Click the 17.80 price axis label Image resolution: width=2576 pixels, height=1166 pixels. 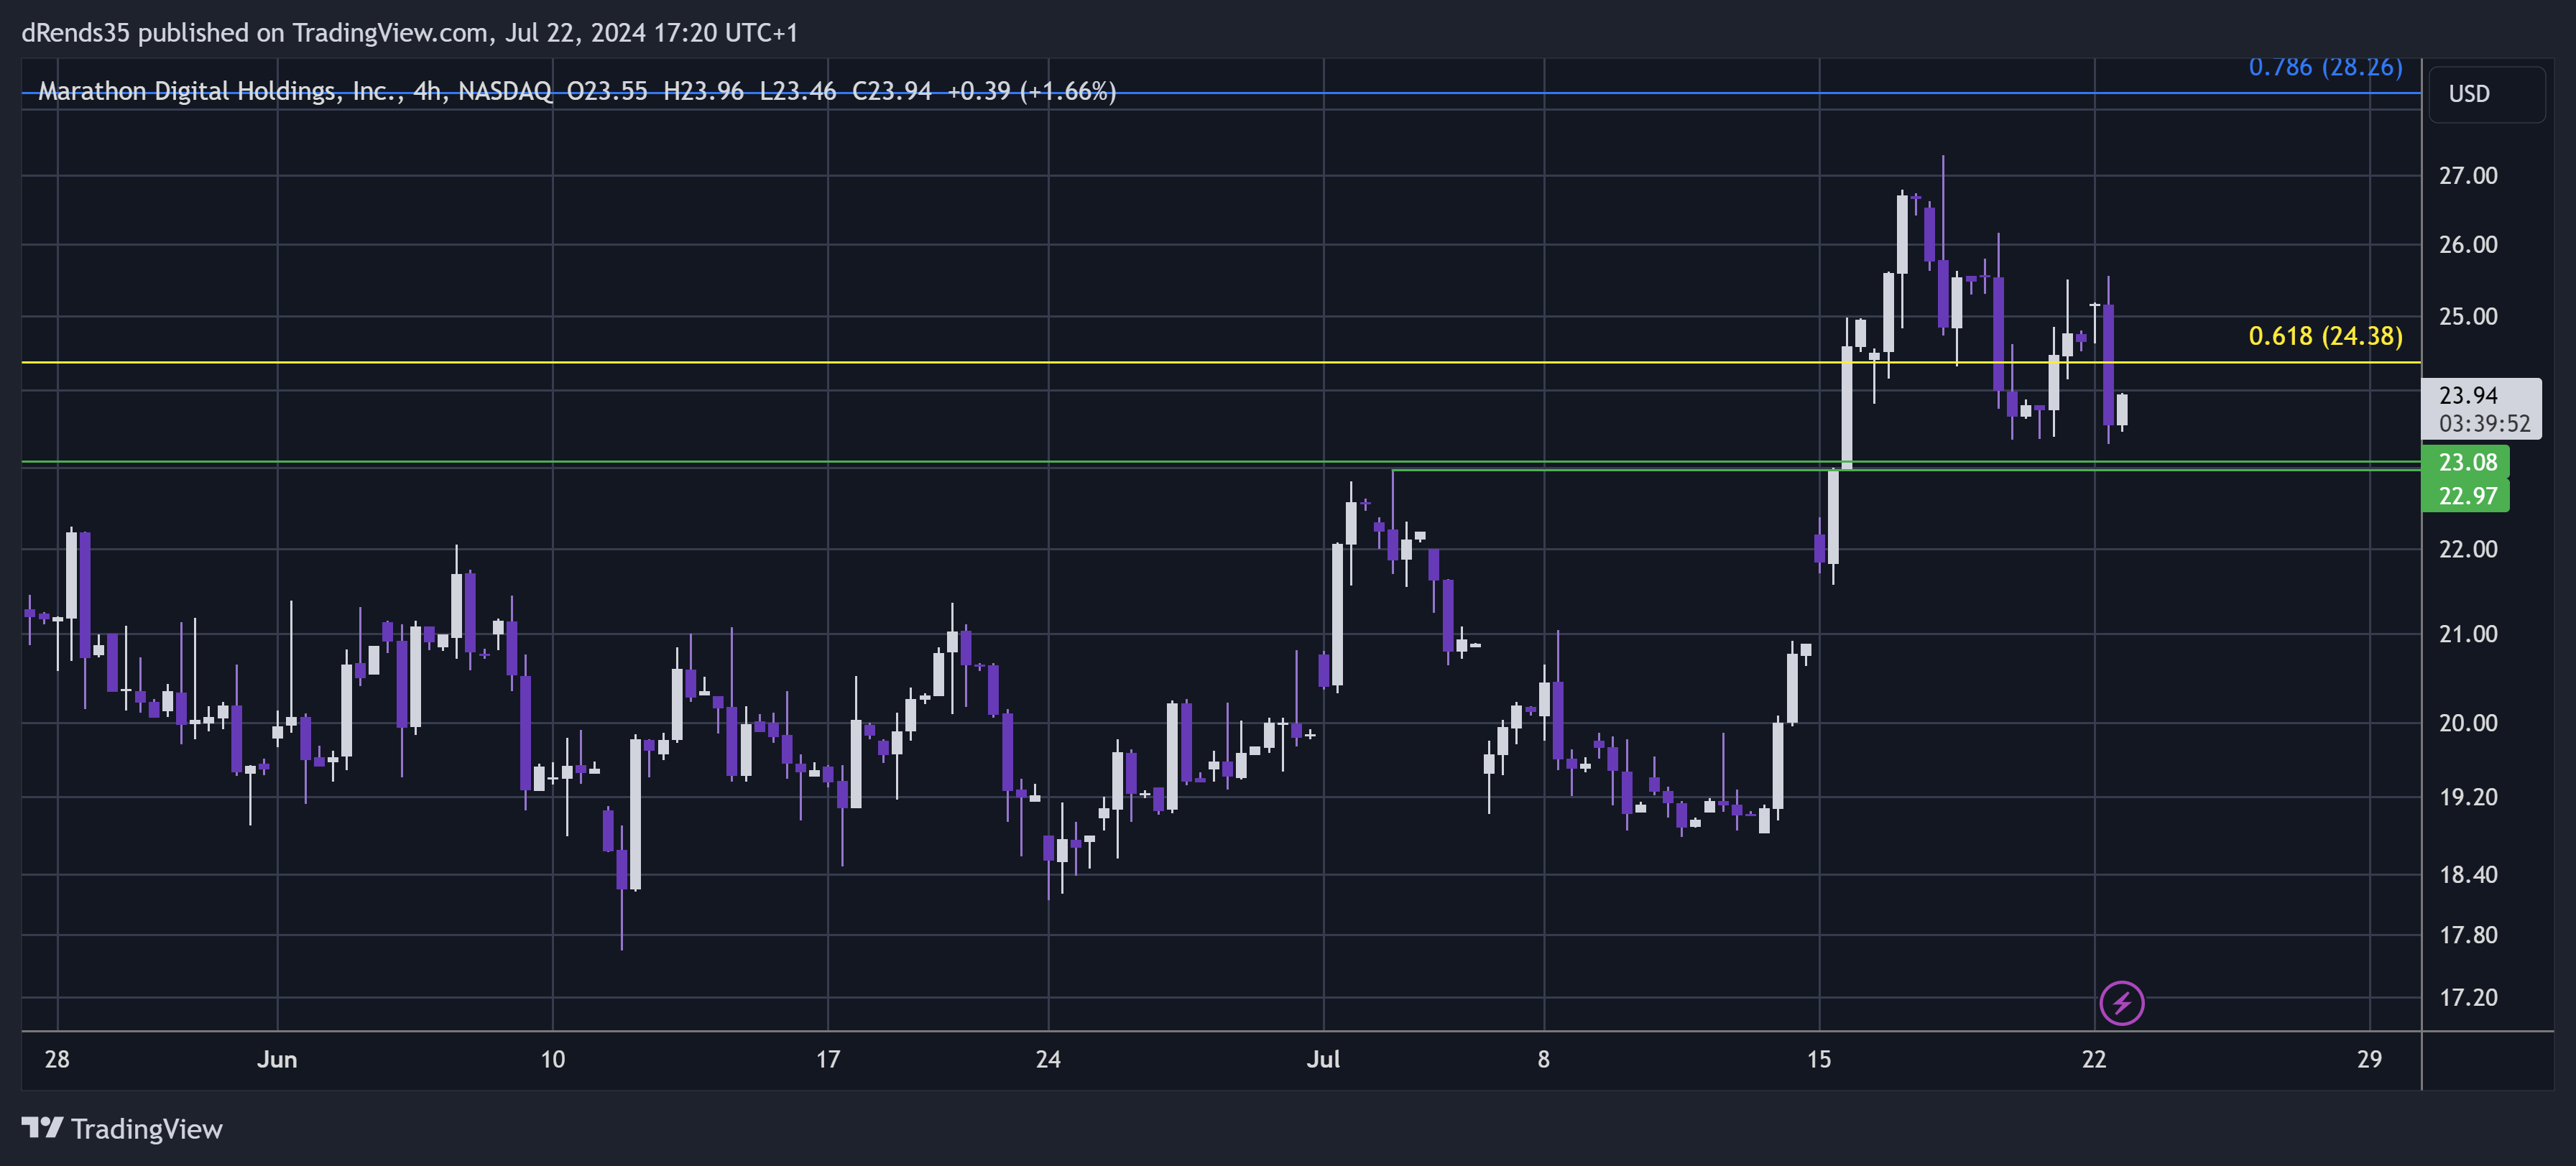click(2467, 935)
